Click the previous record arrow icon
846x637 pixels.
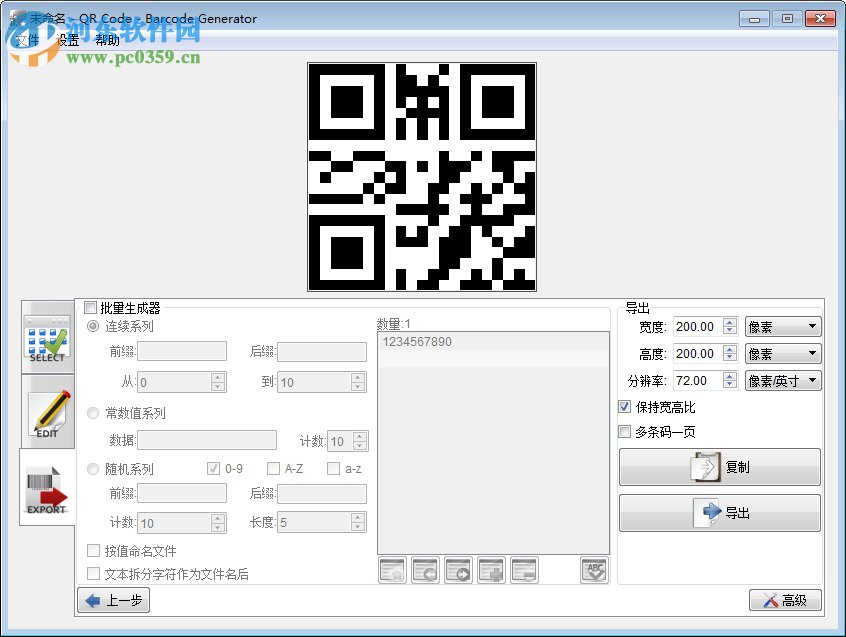424,570
